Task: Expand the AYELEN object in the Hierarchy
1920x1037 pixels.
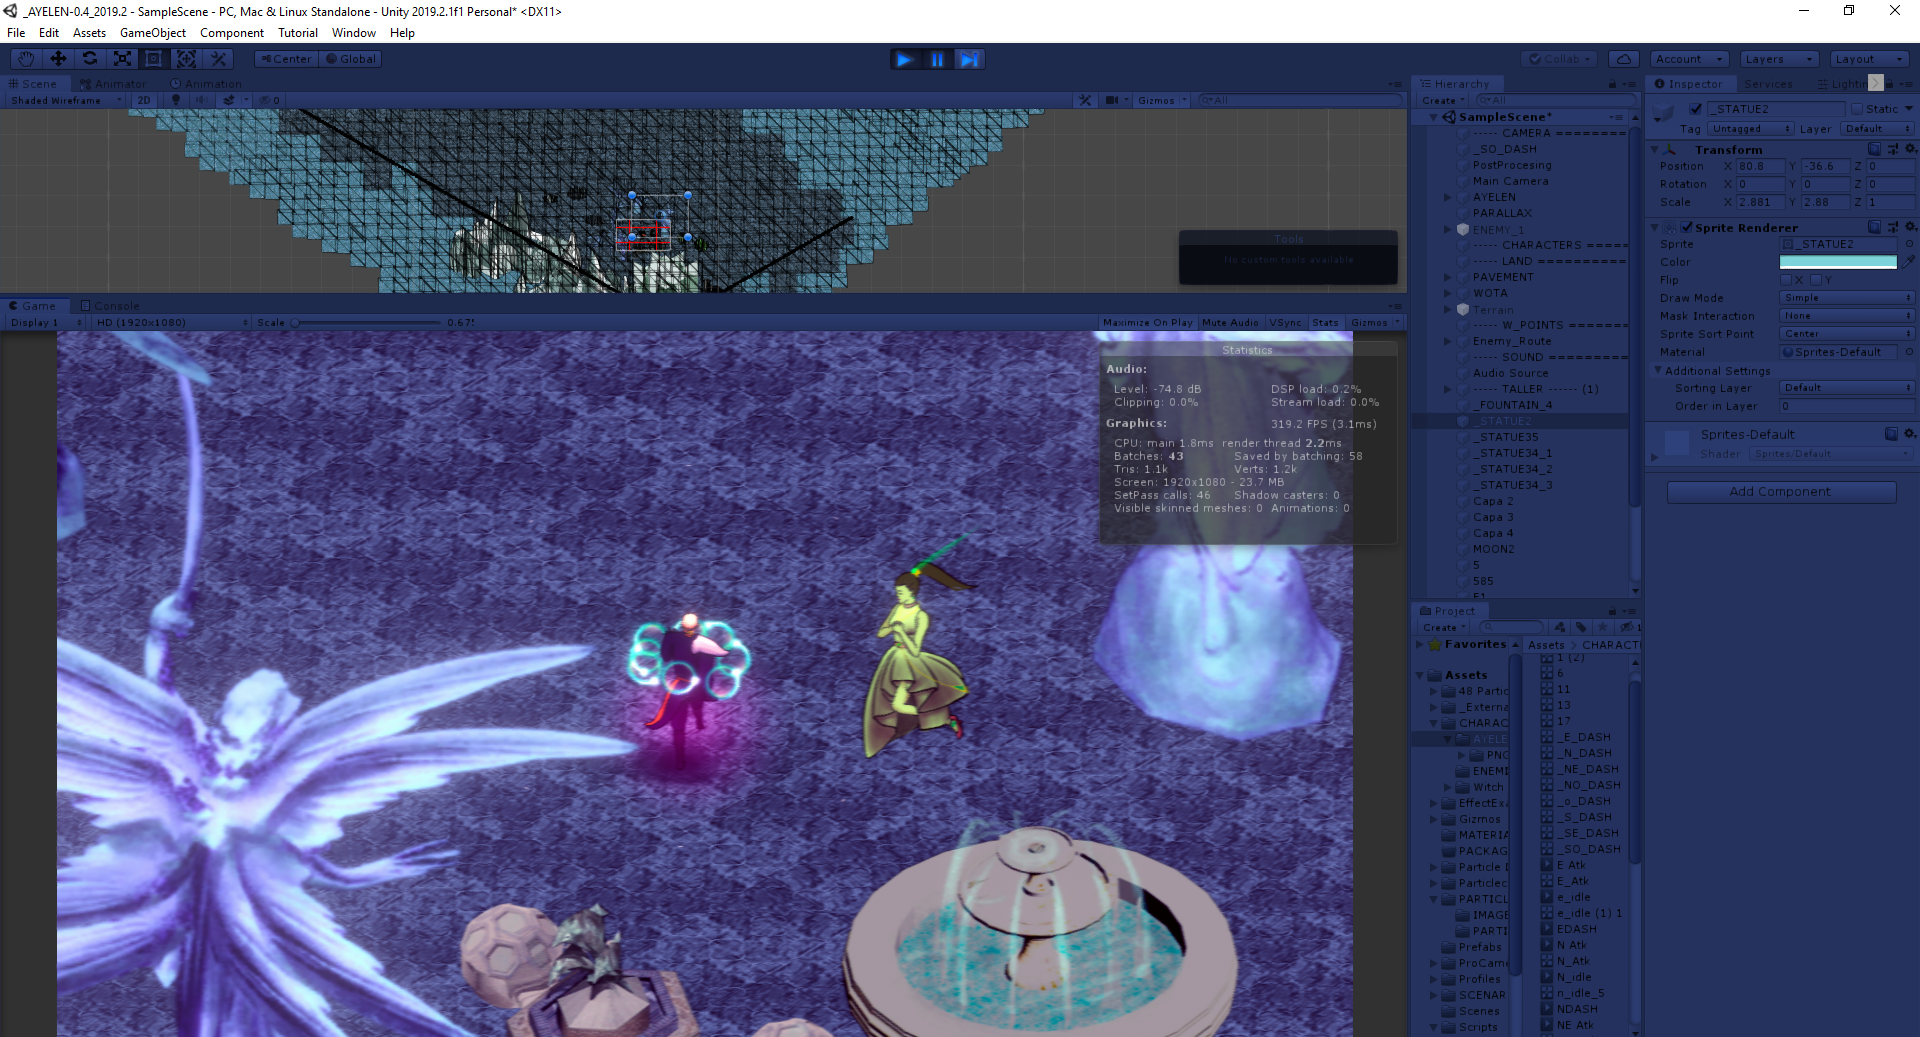Action: click(x=1448, y=197)
